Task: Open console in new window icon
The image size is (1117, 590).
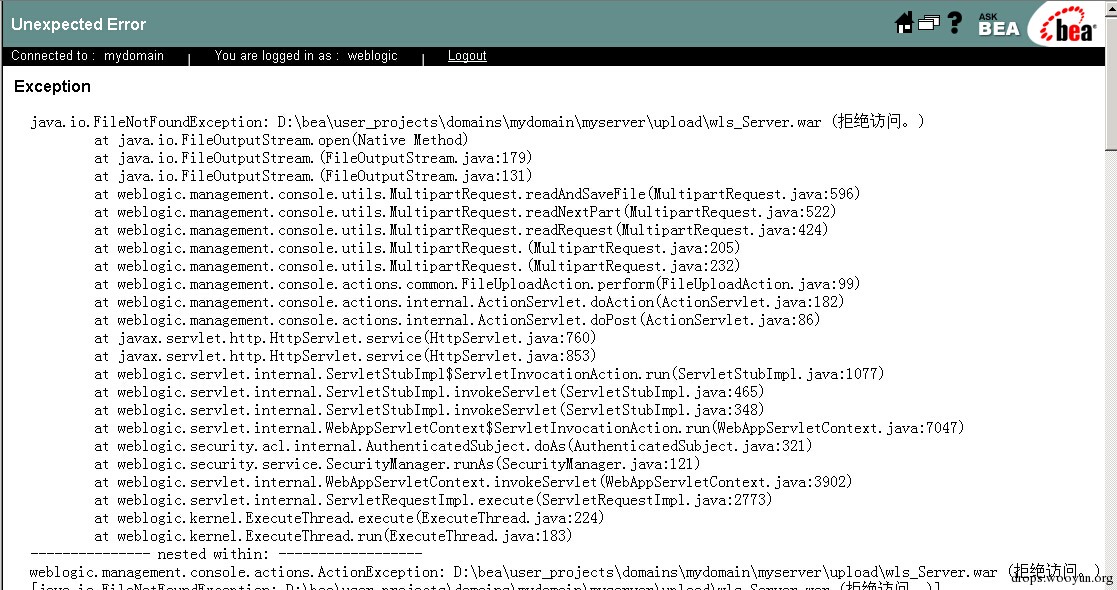Action: pos(929,23)
